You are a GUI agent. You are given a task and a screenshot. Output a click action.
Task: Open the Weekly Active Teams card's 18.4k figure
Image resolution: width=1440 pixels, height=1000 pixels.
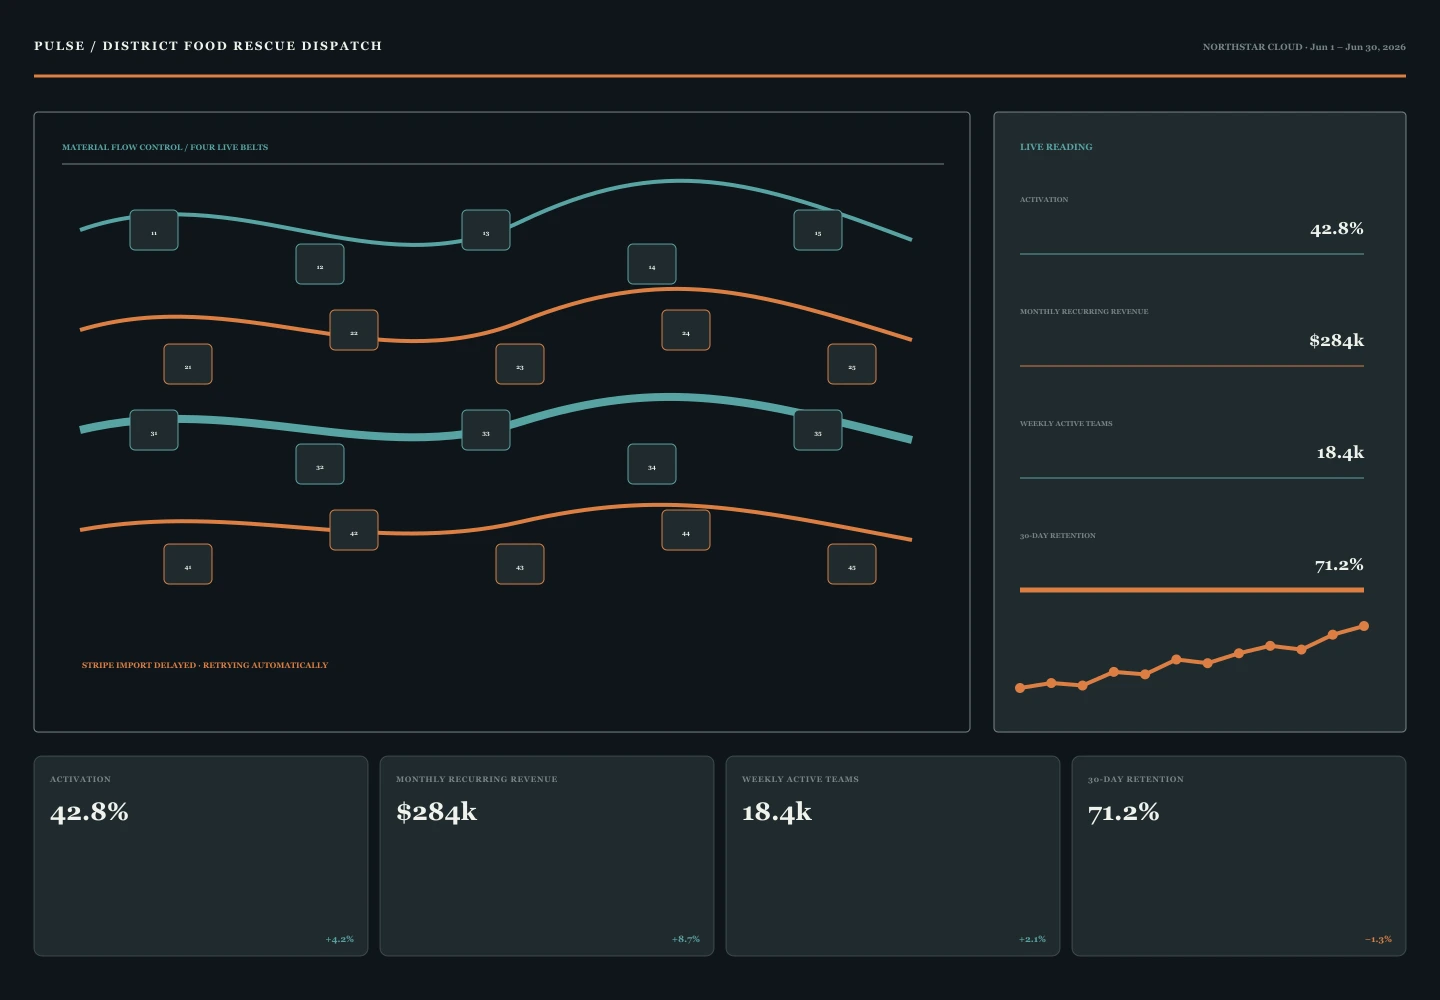pos(777,812)
